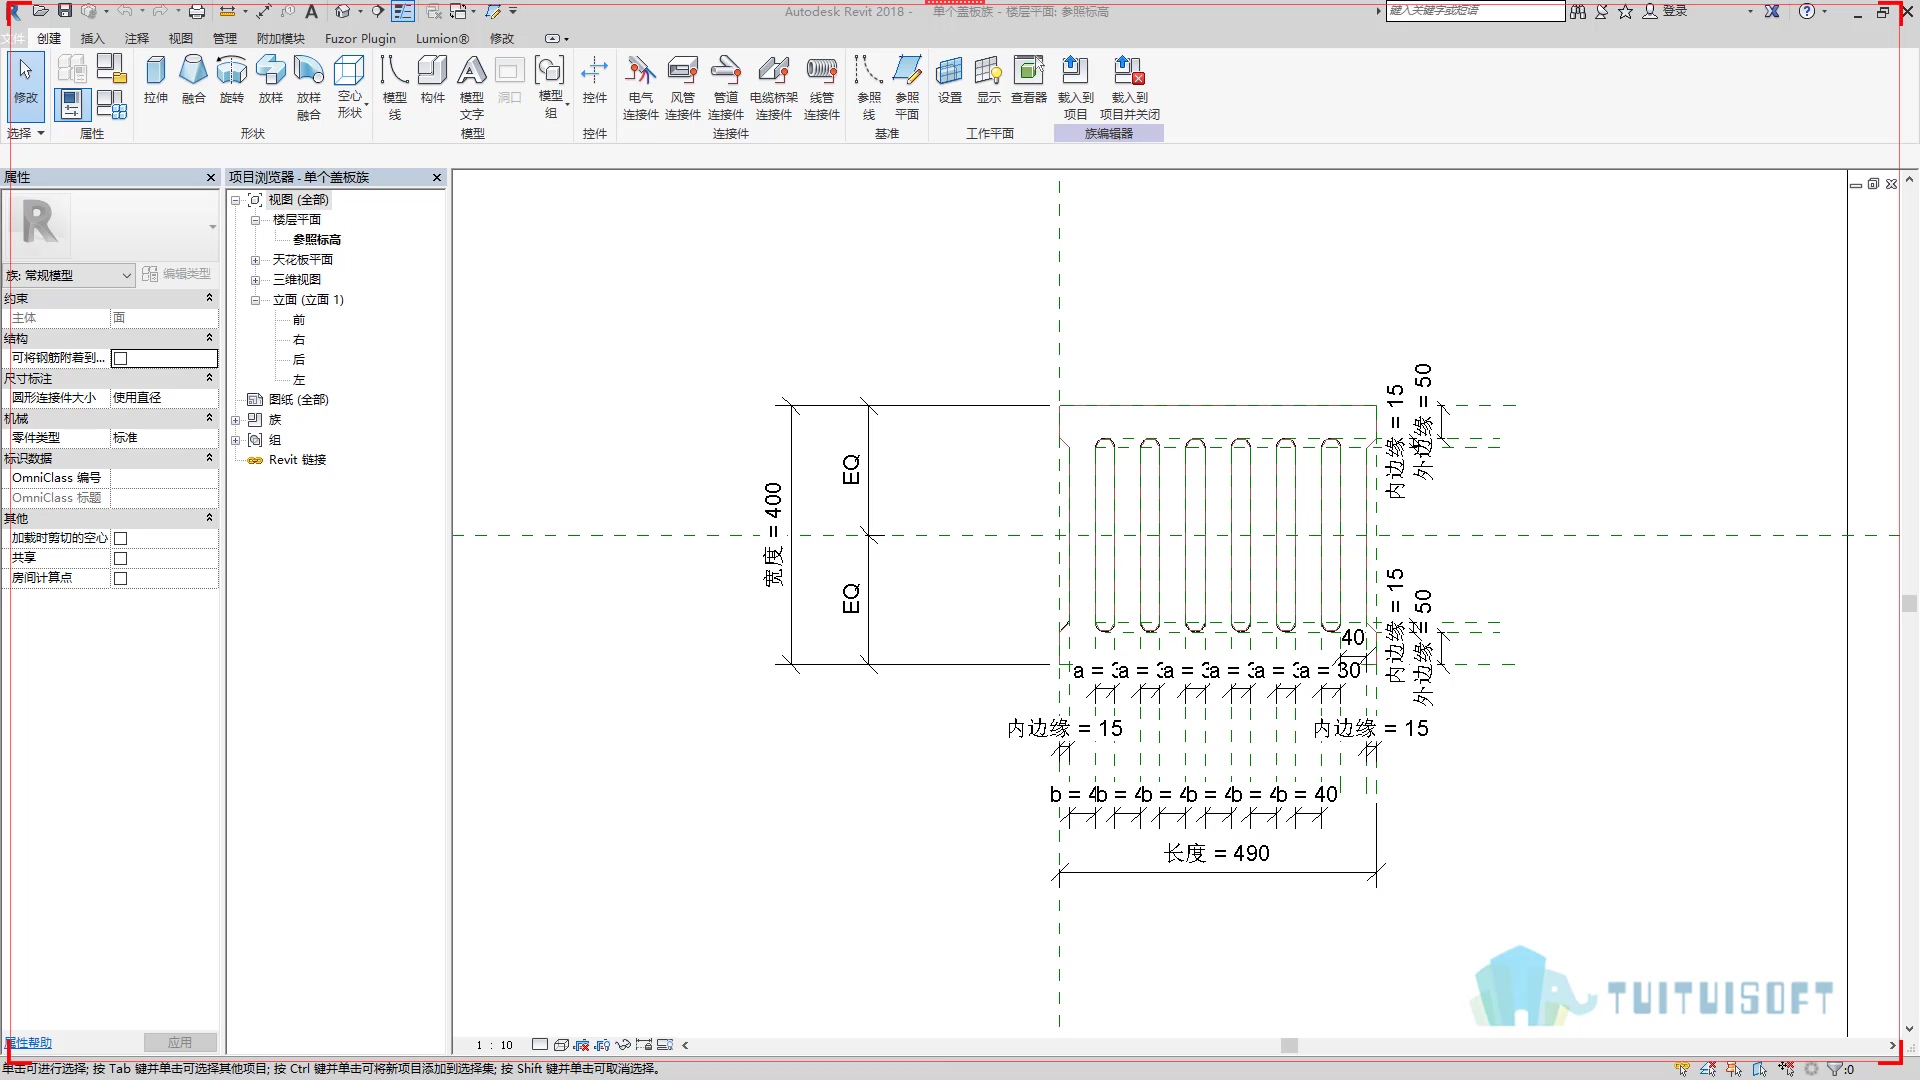This screenshot has height=1080, width=1920.
Task: Pick the 放样 sweep tool
Action: point(270,80)
